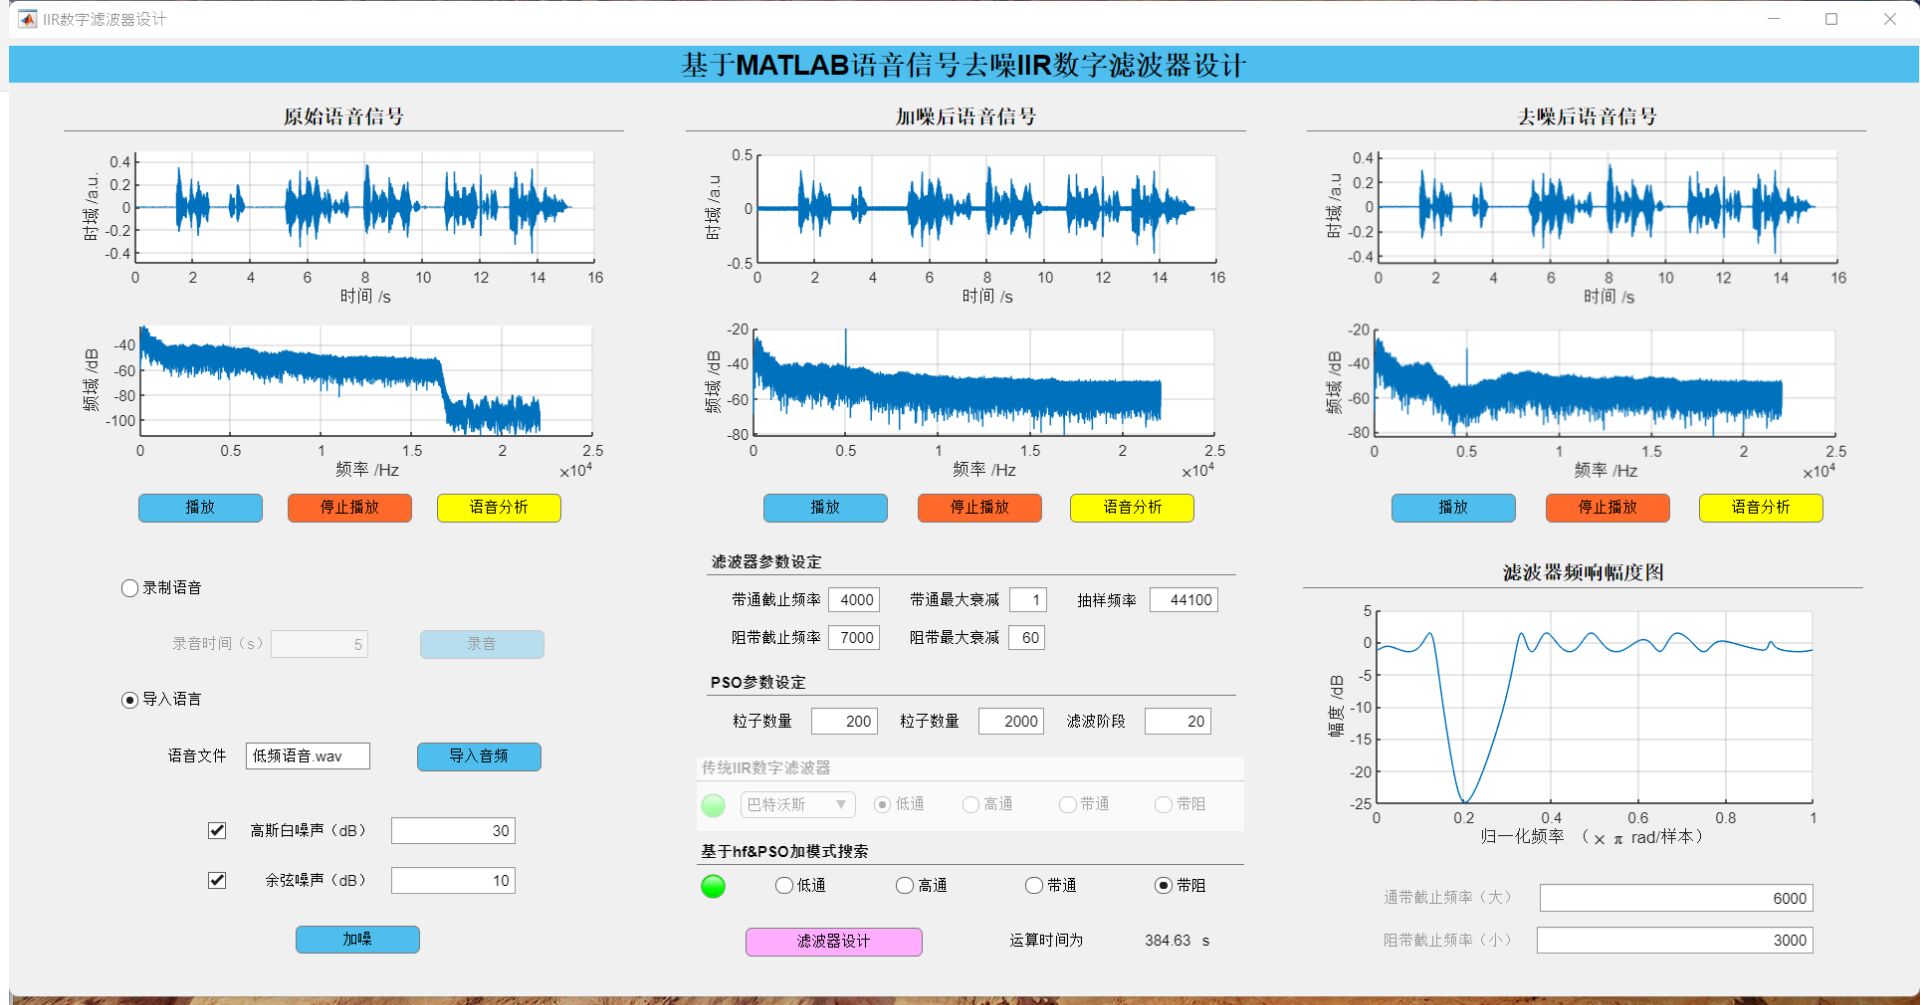Toggle the 高斯白噪声 checkbox
1920x1005 pixels.
[x=217, y=830]
